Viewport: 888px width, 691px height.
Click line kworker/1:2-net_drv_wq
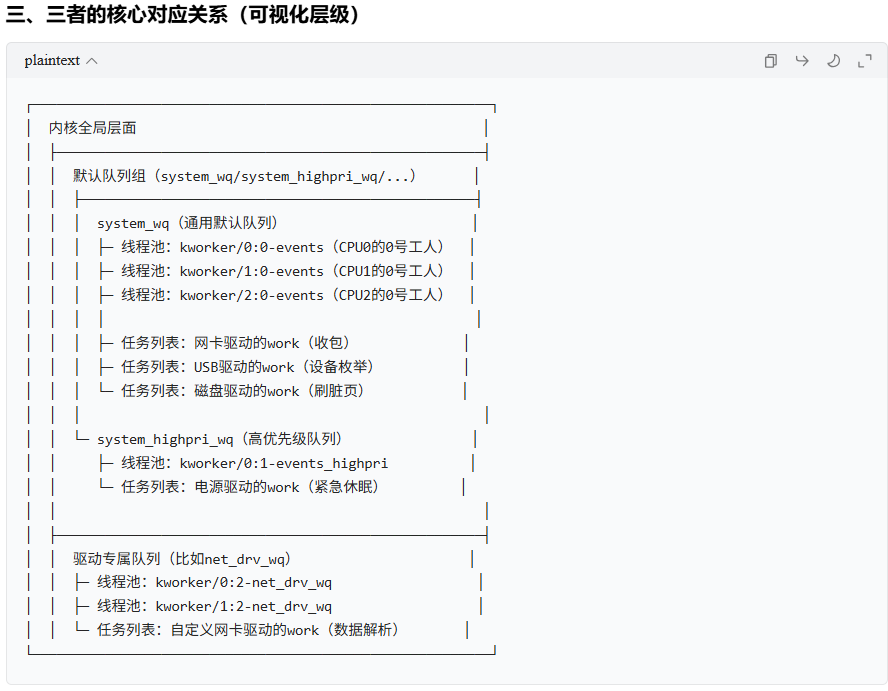pyautogui.click(x=214, y=605)
